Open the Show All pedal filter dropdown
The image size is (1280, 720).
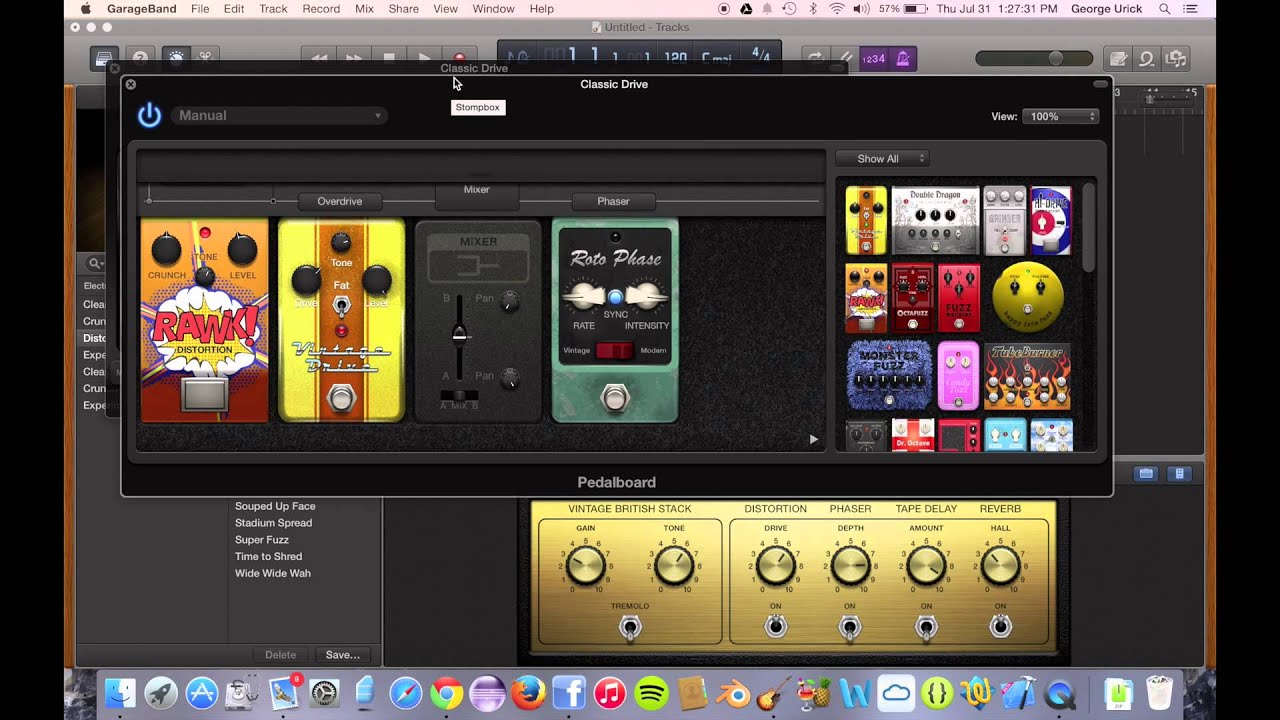point(882,158)
